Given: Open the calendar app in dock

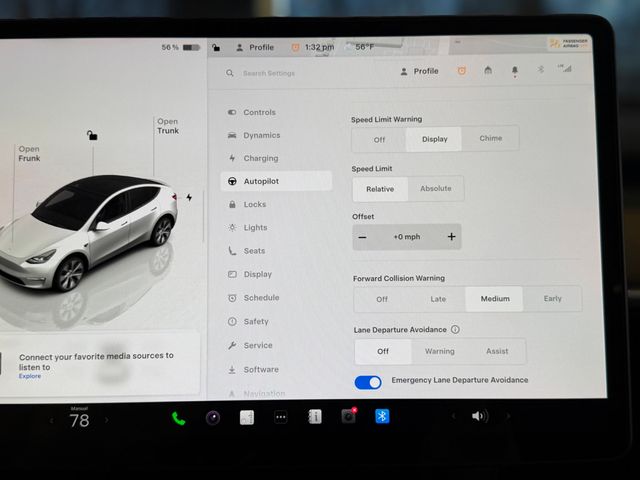Looking at the screenshot, I should coord(247,418).
